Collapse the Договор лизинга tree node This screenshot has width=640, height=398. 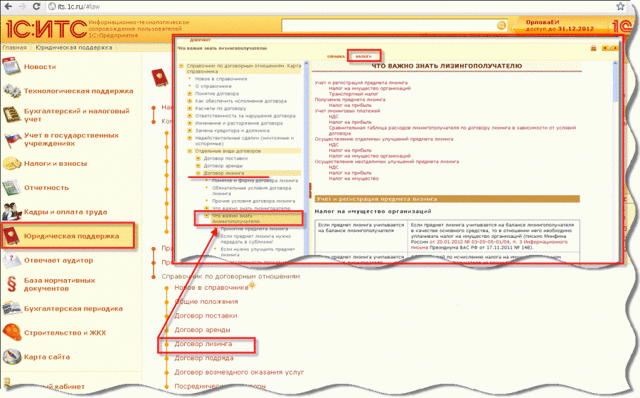[x=198, y=173]
